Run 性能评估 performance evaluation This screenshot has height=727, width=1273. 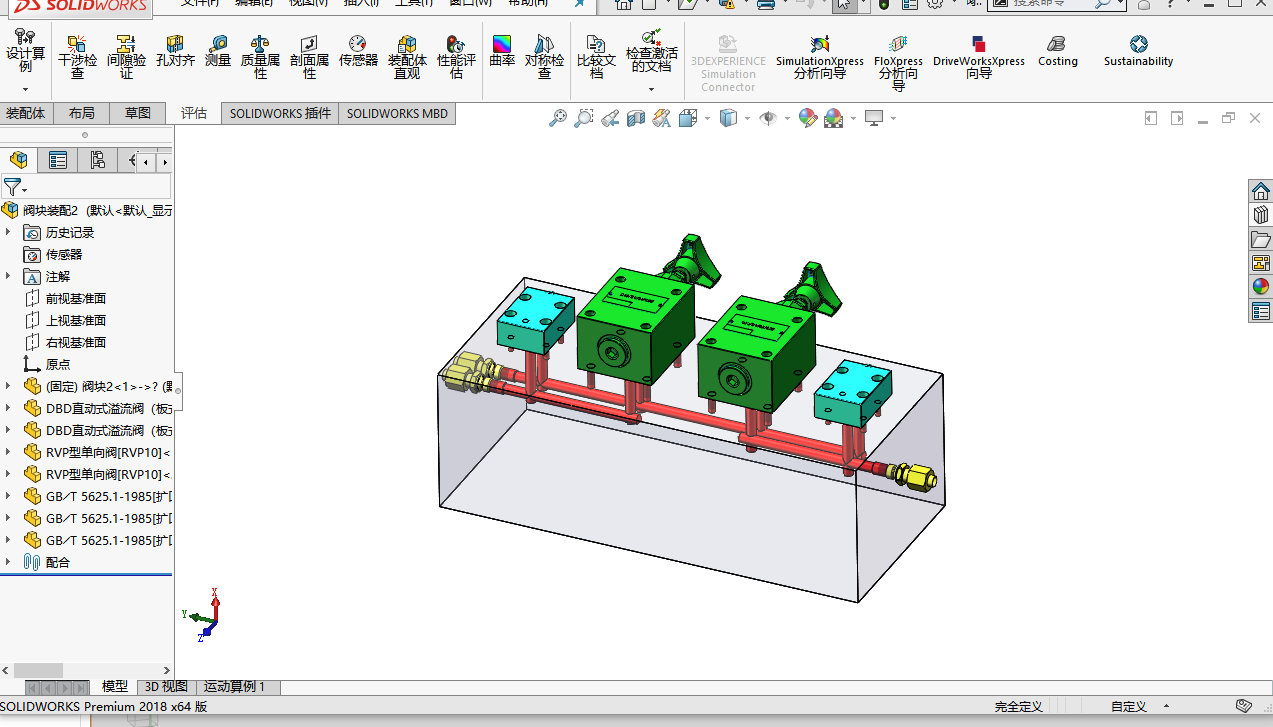point(456,56)
